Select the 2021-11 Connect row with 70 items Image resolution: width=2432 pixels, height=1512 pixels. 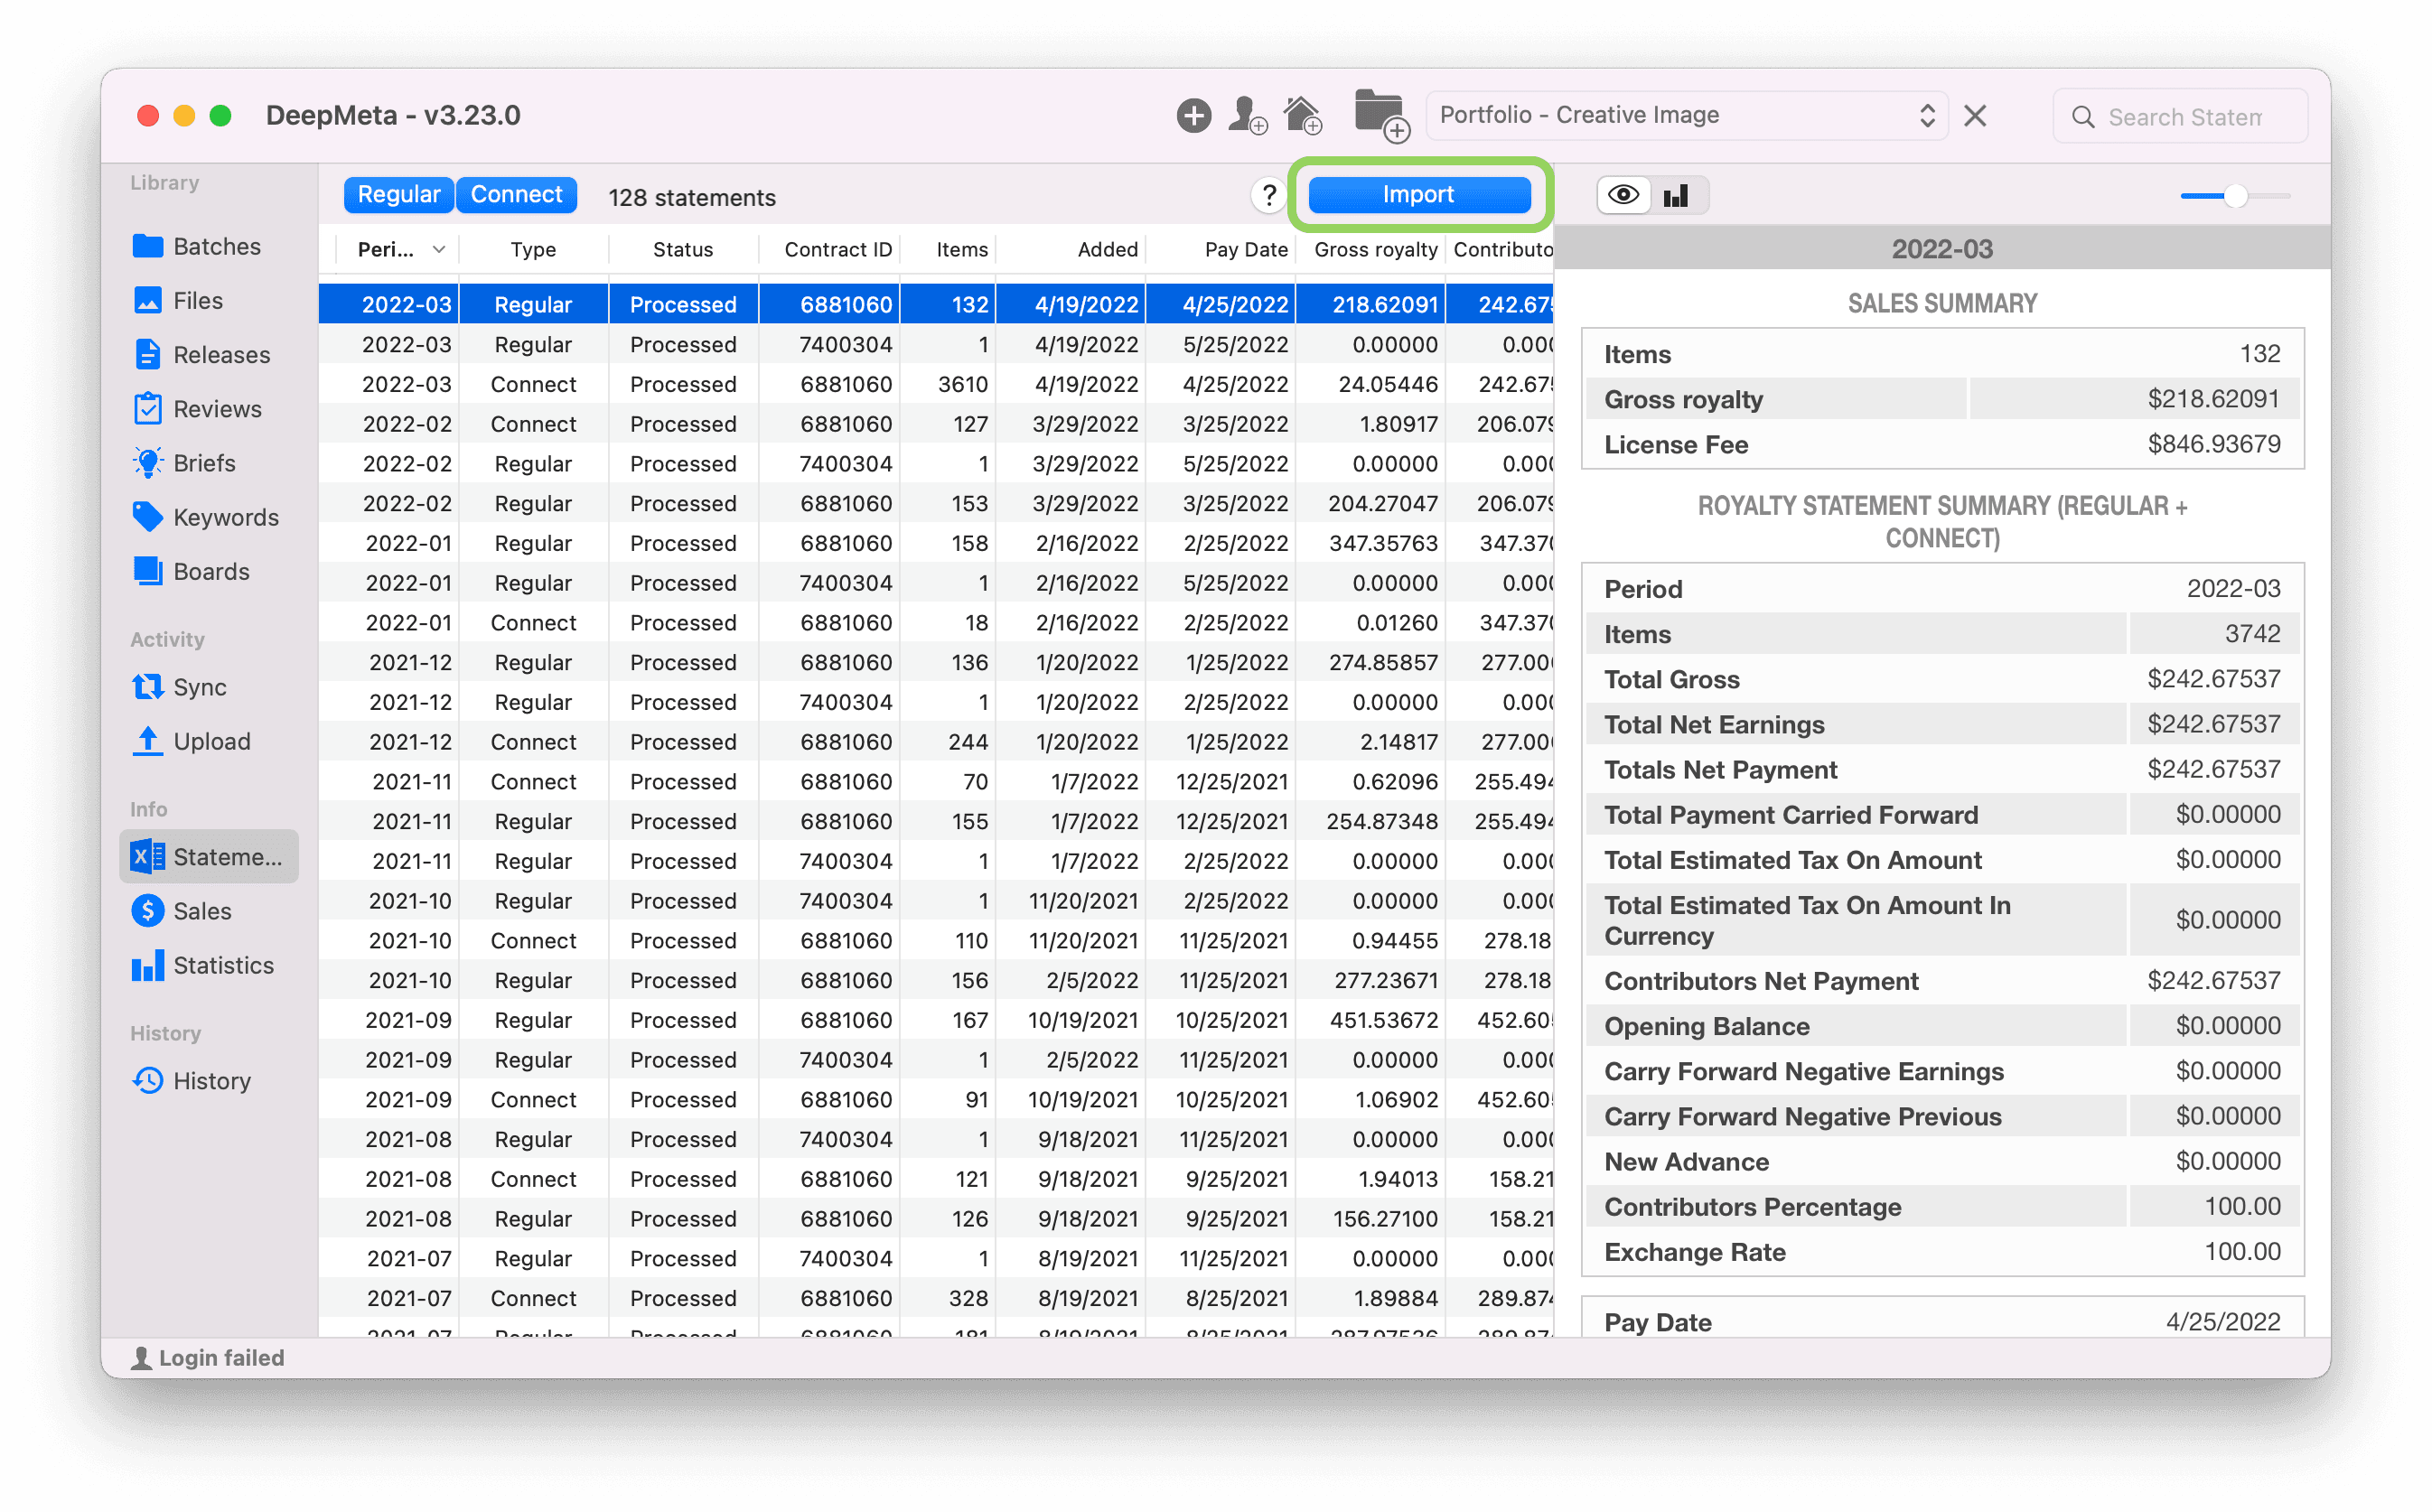[936, 781]
